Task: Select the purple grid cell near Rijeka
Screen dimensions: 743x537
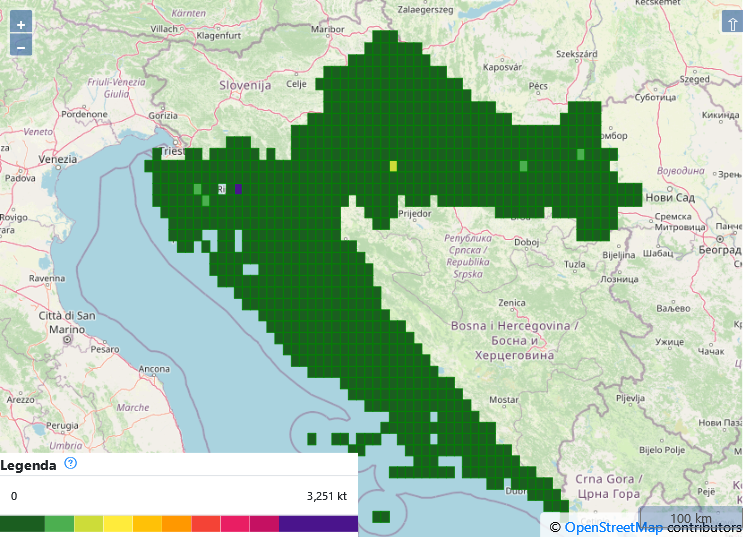Action: (238, 188)
